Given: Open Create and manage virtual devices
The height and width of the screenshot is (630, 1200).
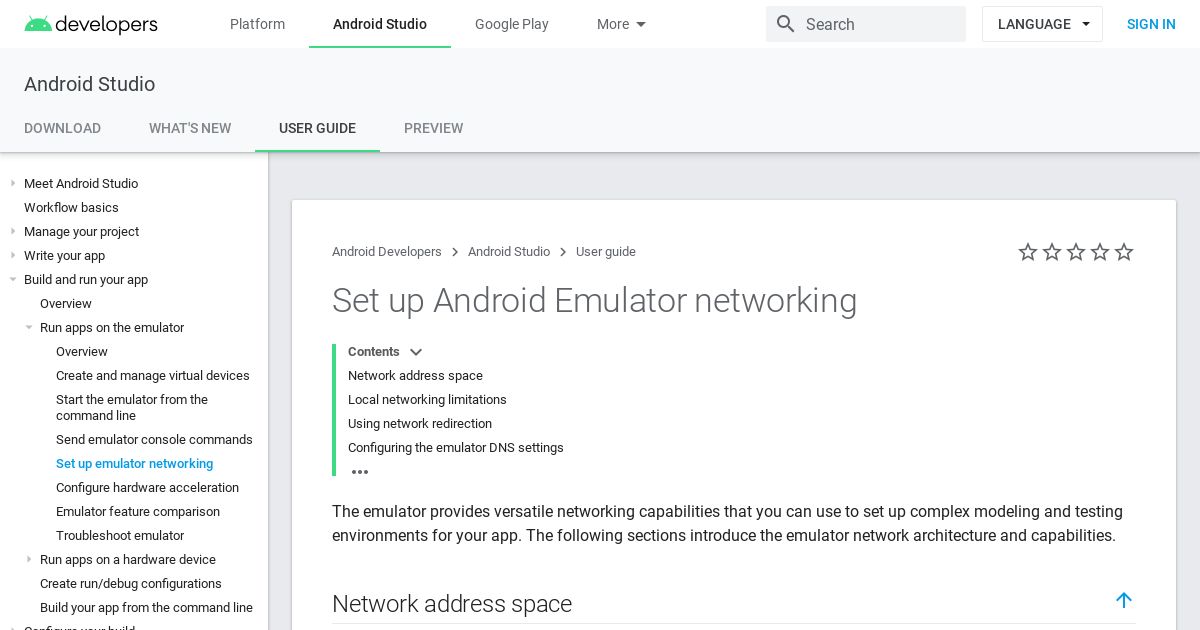Looking at the screenshot, I should pyautogui.click(x=153, y=376).
